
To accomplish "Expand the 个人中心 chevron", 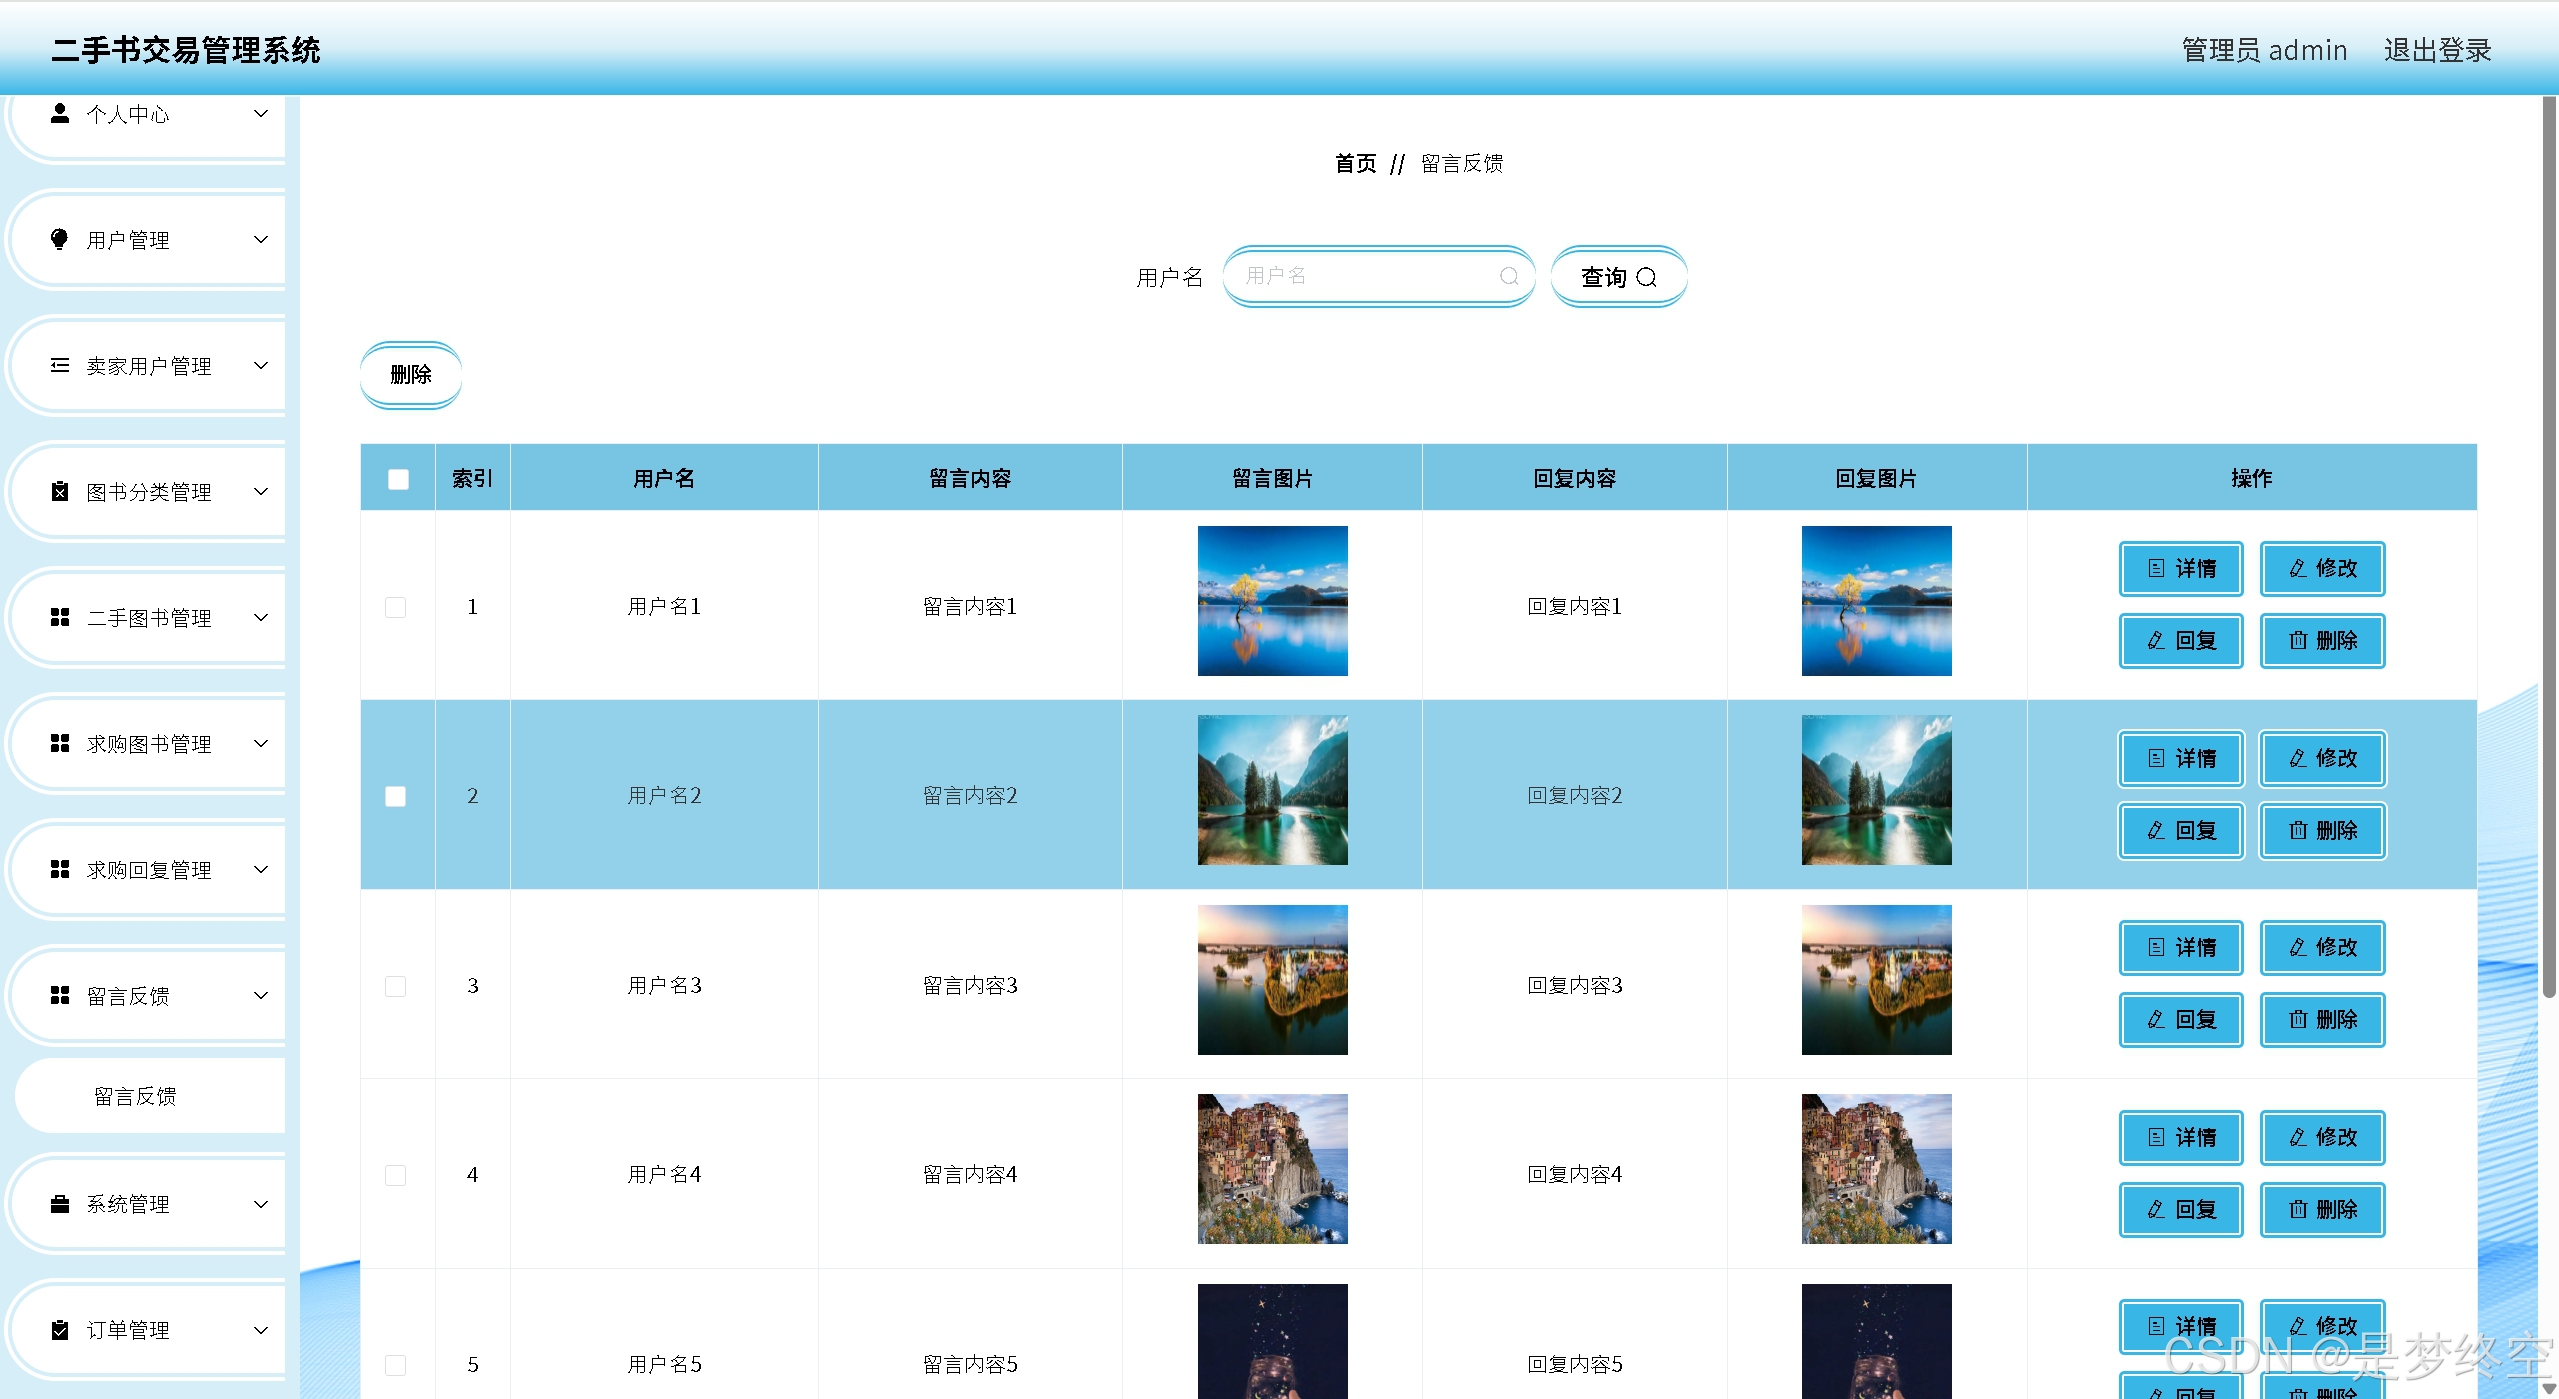I will coord(260,113).
